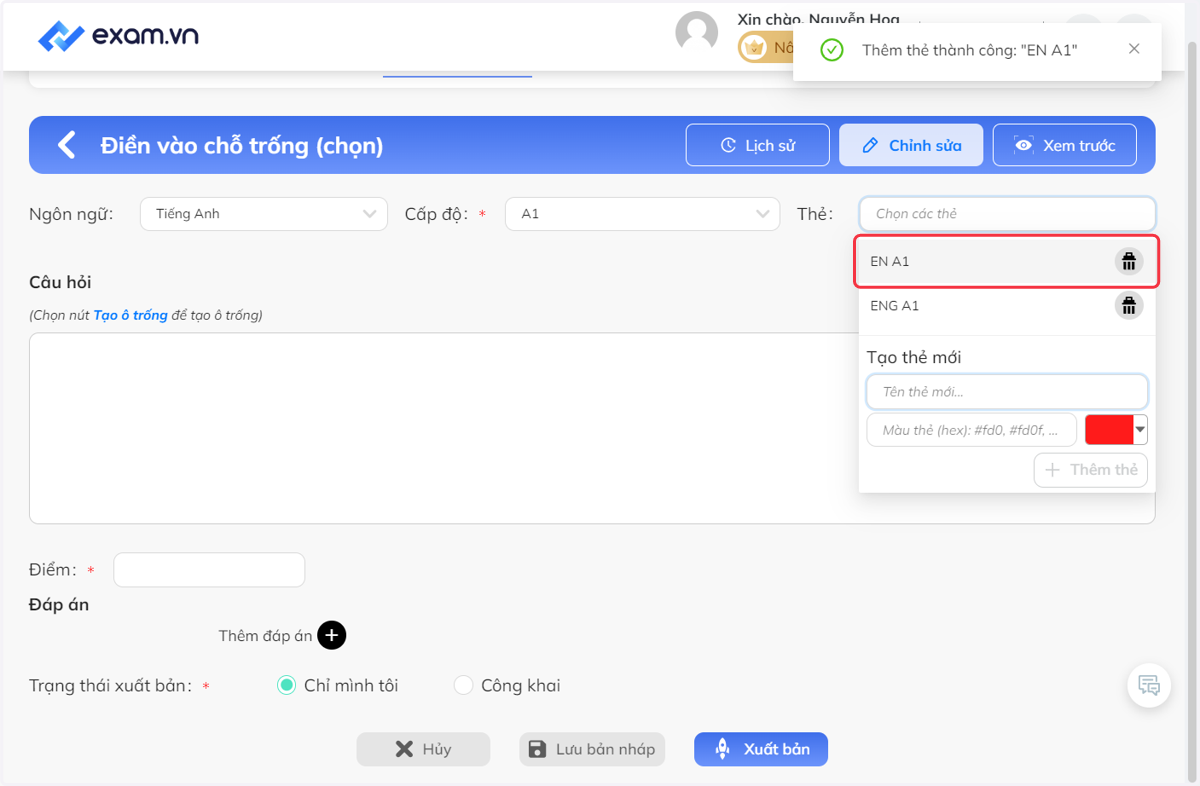Select the EN A1 tag option

pos(1007,262)
